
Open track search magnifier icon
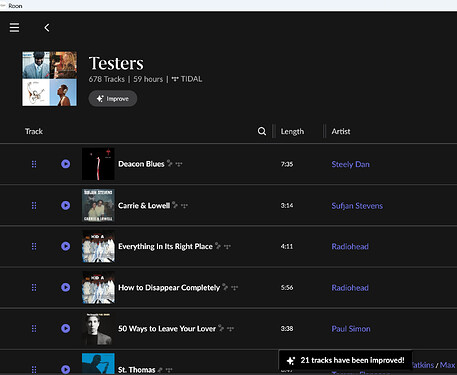pos(262,131)
